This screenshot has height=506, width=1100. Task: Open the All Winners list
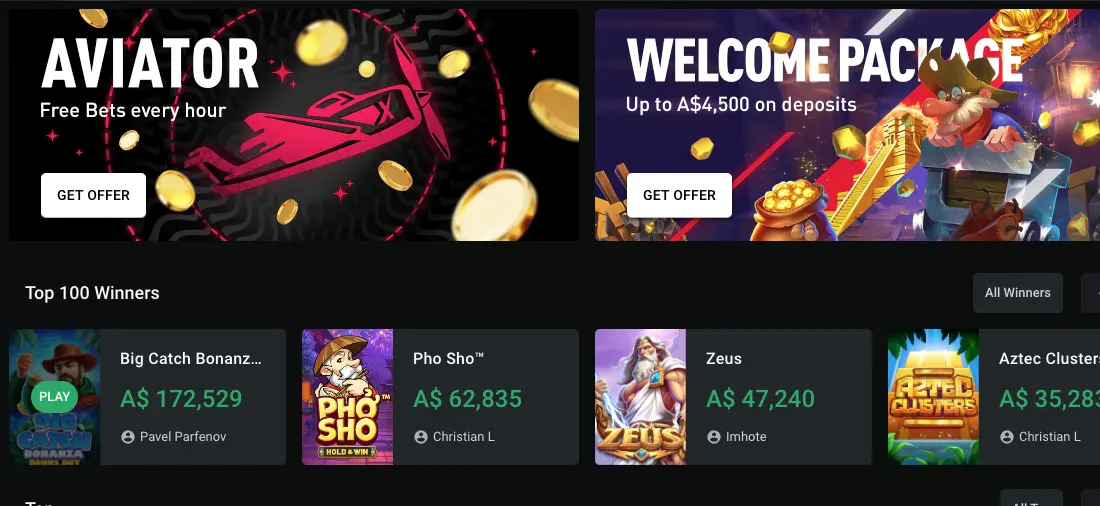click(1017, 293)
